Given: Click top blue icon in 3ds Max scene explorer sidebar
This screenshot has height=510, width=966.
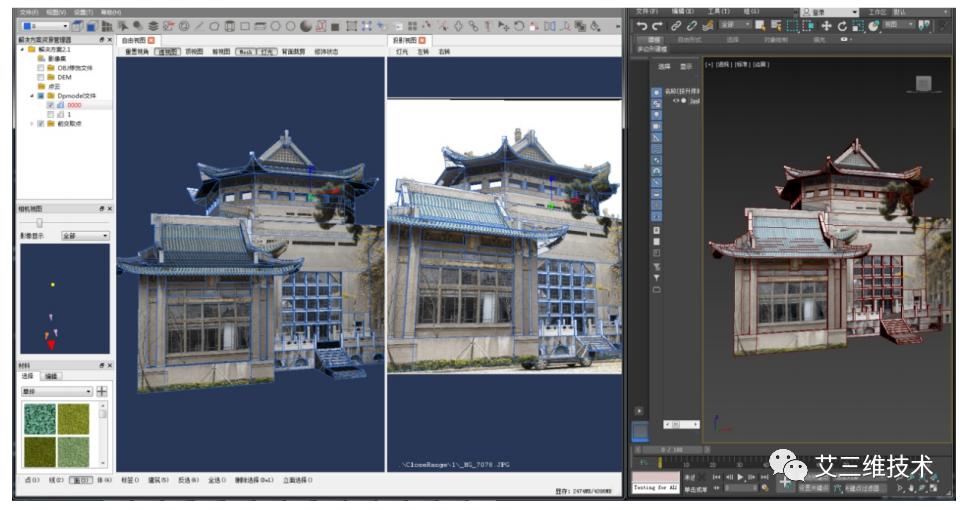Looking at the screenshot, I should coord(657,92).
